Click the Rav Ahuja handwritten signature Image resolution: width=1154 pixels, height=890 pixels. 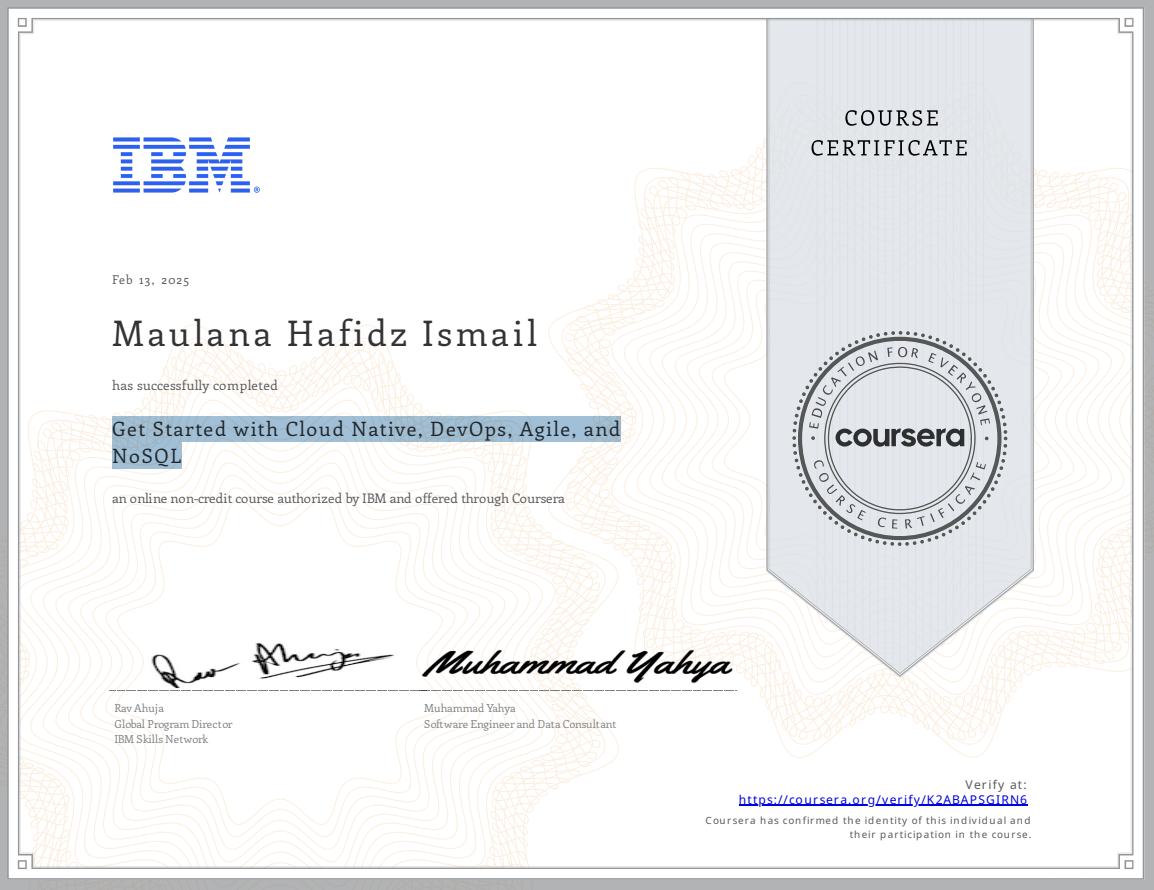[x=270, y=664]
